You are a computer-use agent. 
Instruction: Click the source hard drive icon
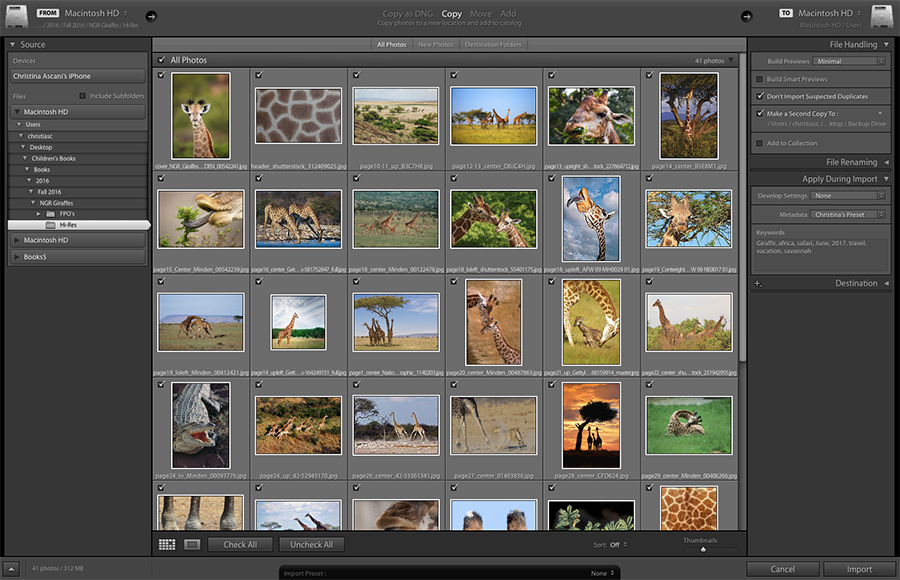click(x=17, y=17)
